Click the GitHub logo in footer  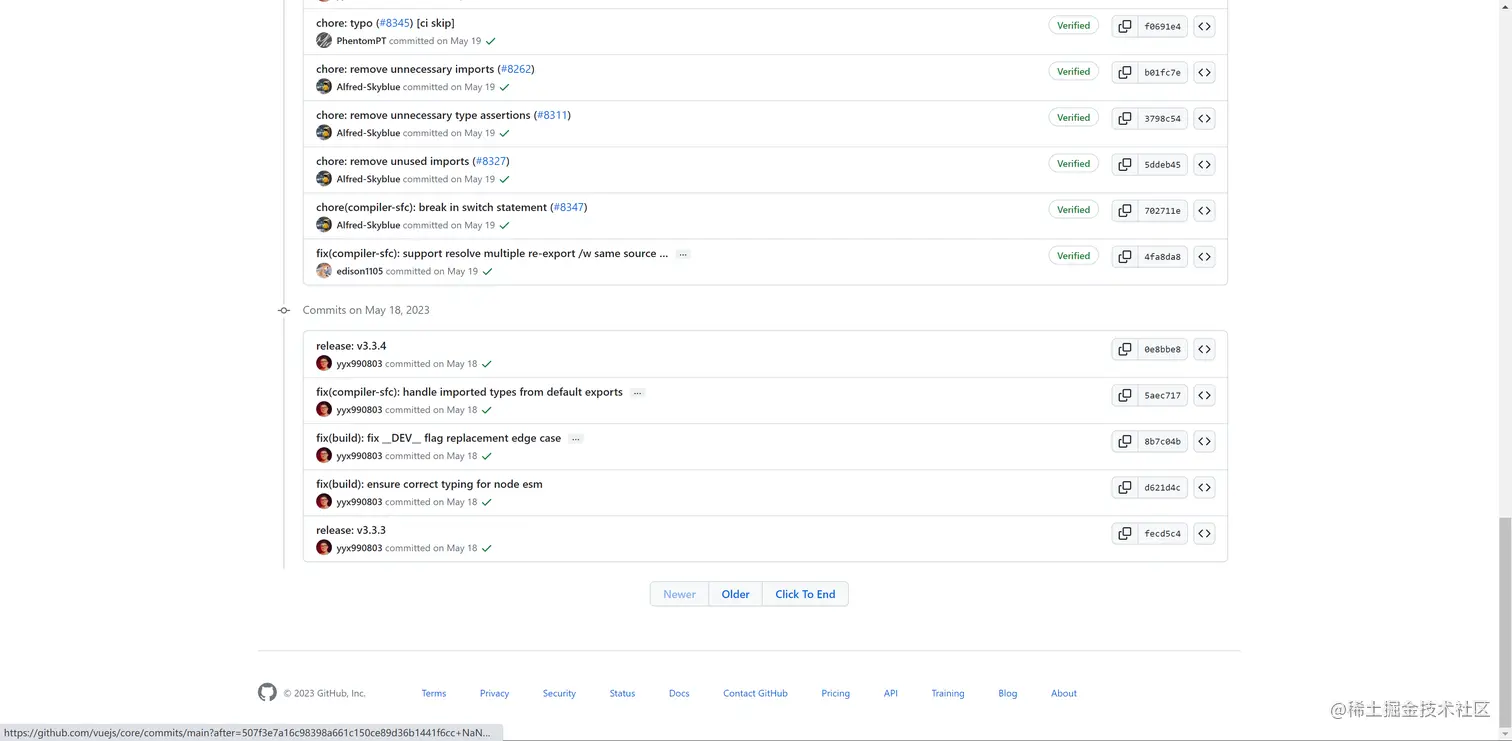(267, 692)
